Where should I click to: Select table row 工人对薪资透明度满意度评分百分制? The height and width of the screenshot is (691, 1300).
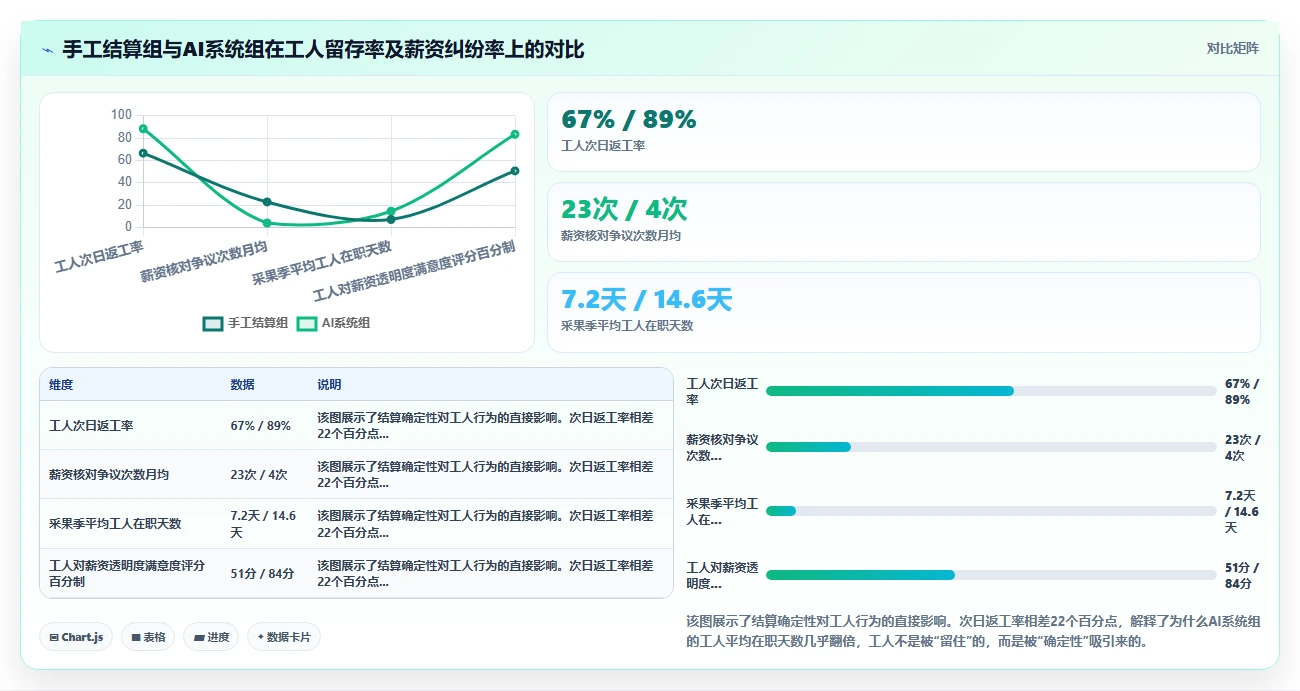click(x=356, y=573)
